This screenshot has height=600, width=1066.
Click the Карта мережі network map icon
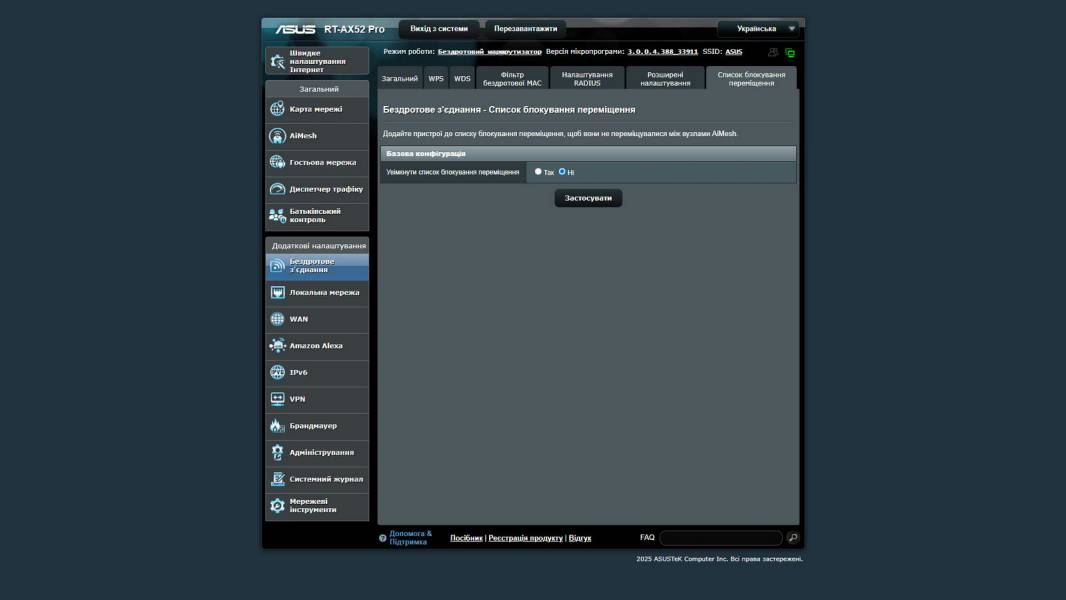pyautogui.click(x=278, y=109)
